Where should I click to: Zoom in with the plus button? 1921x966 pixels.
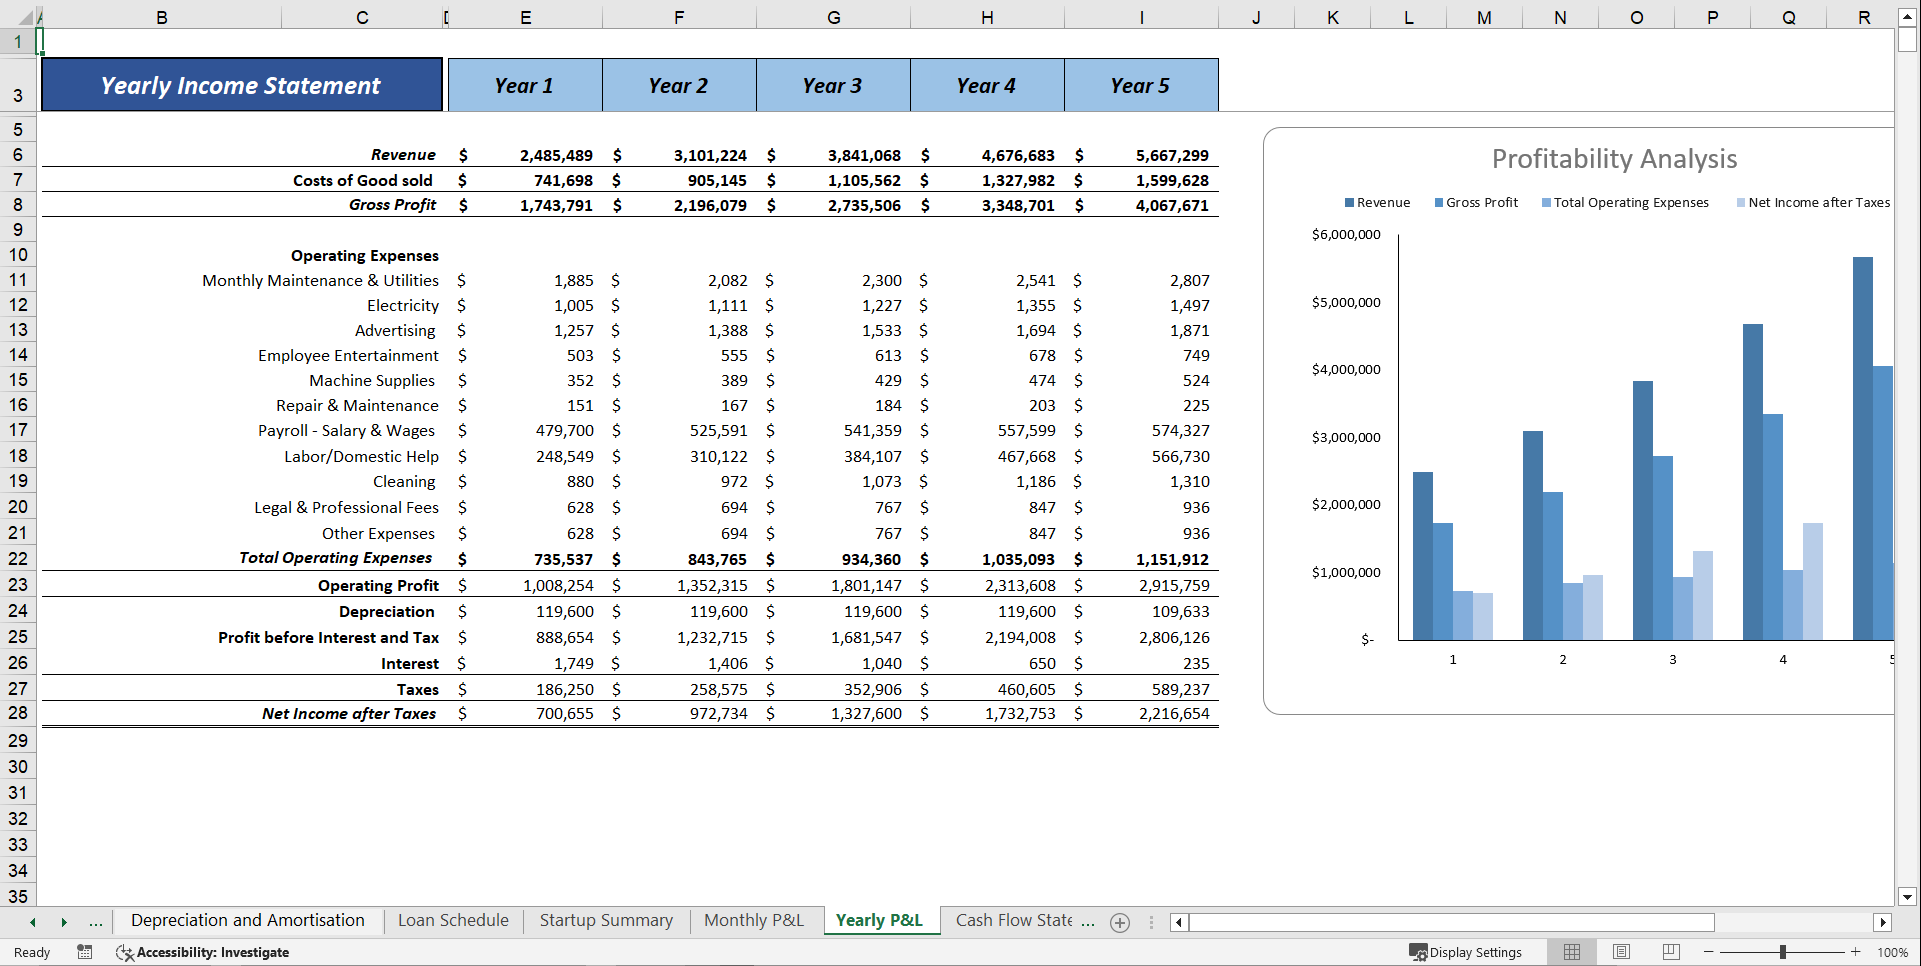pos(1856,952)
